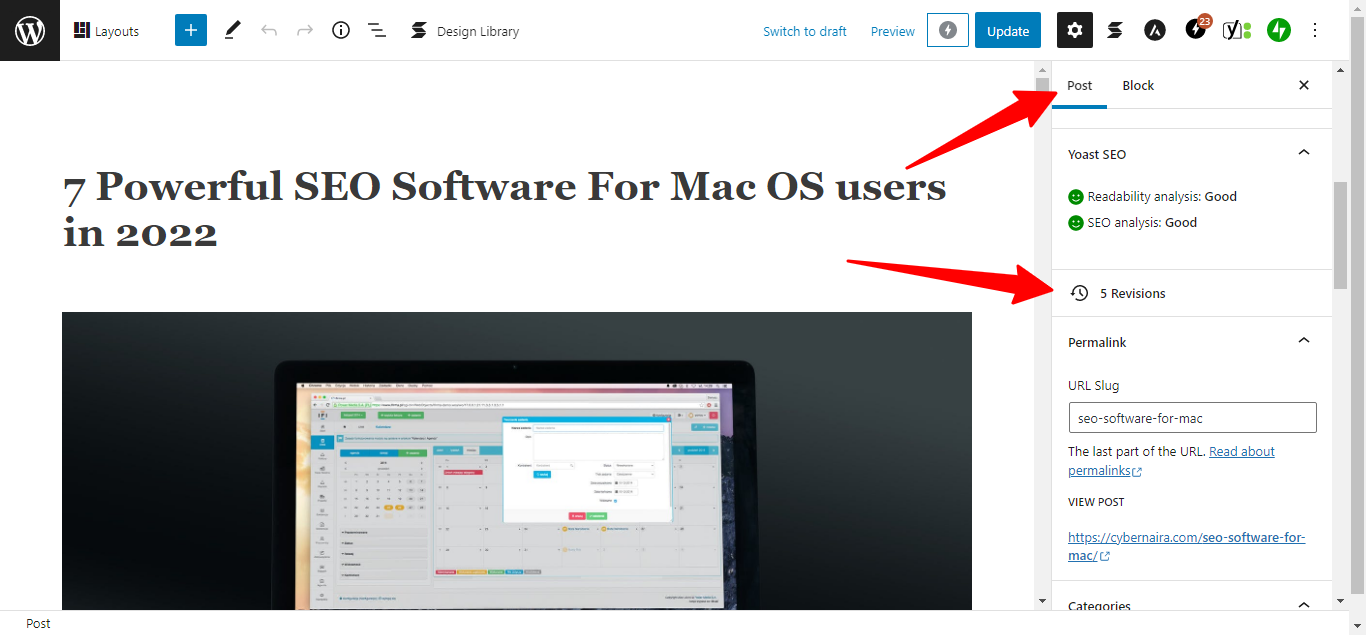
Task: Click the redo arrow icon
Action: tap(305, 30)
